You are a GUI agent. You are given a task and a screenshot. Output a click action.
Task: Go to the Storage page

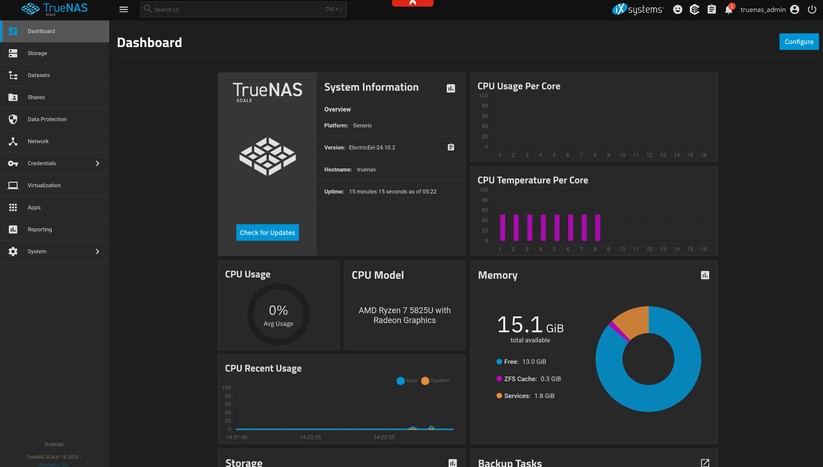[37, 53]
